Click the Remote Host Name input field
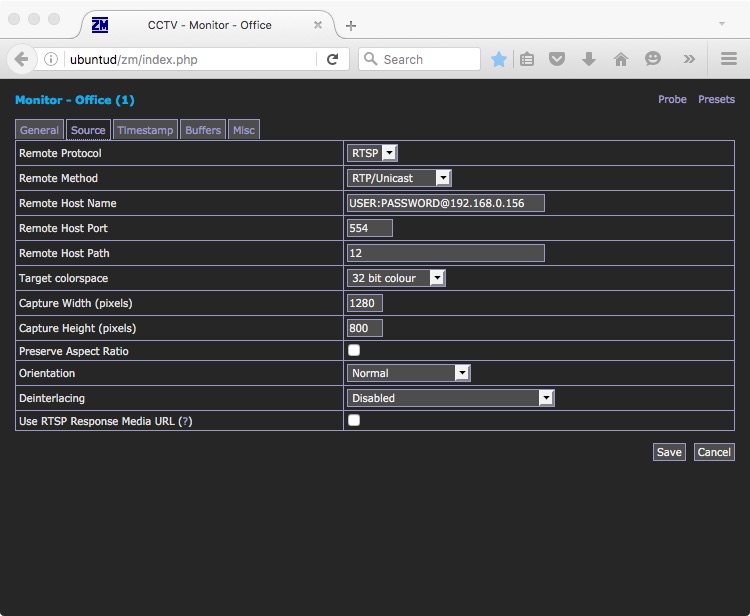Image resolution: width=750 pixels, height=616 pixels. (445, 203)
